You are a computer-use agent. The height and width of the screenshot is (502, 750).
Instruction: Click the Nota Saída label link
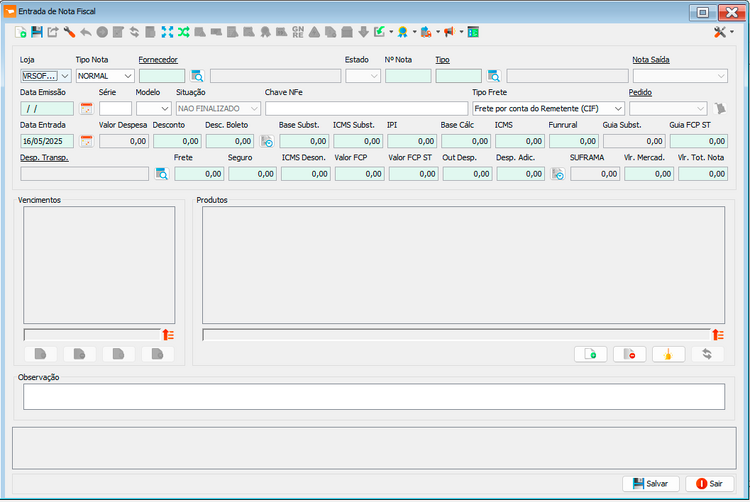pyautogui.click(x=651, y=60)
